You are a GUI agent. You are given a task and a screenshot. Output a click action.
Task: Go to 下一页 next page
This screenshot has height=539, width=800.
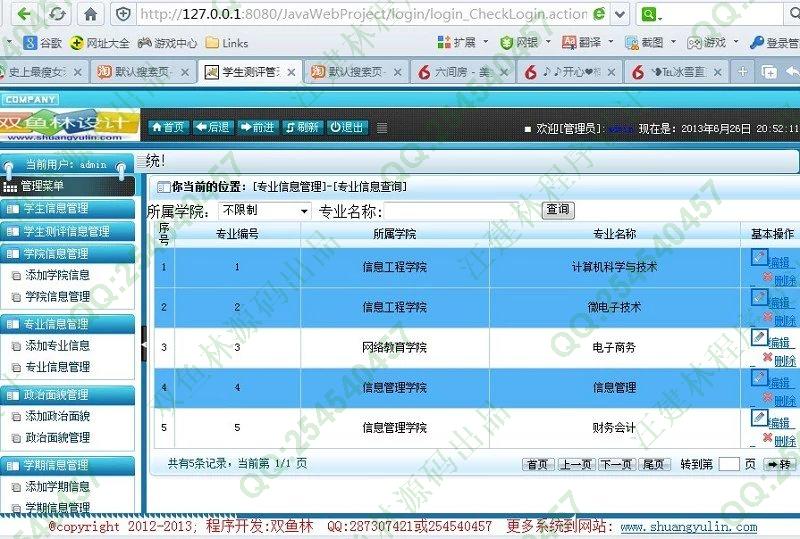[615, 464]
